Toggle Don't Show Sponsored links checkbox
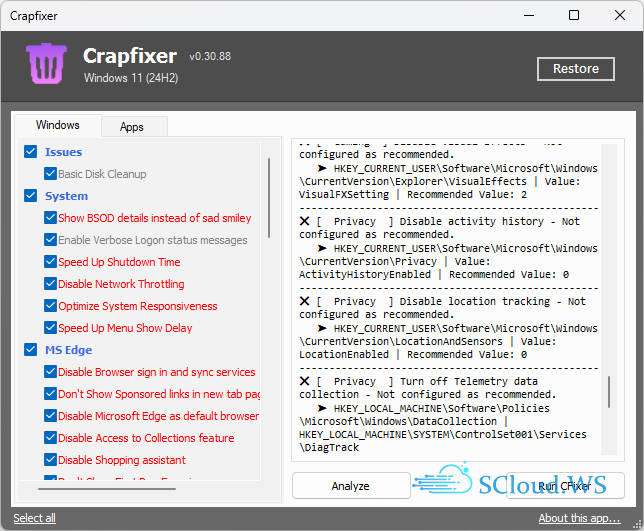 click(50, 393)
